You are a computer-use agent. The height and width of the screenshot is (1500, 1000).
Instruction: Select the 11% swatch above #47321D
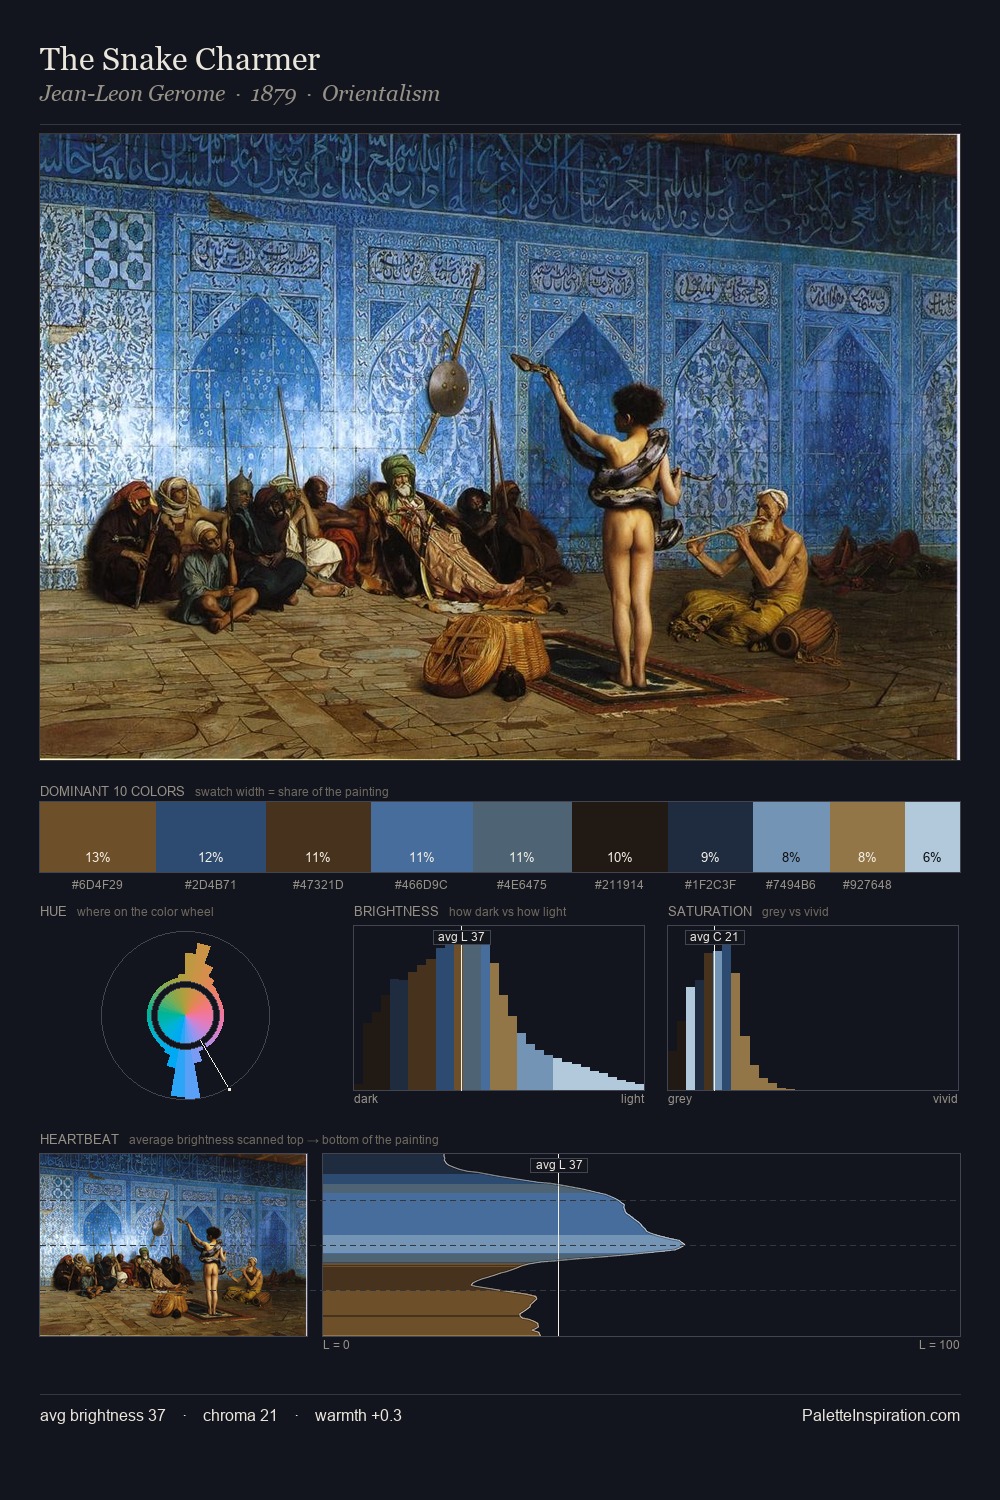tap(318, 837)
